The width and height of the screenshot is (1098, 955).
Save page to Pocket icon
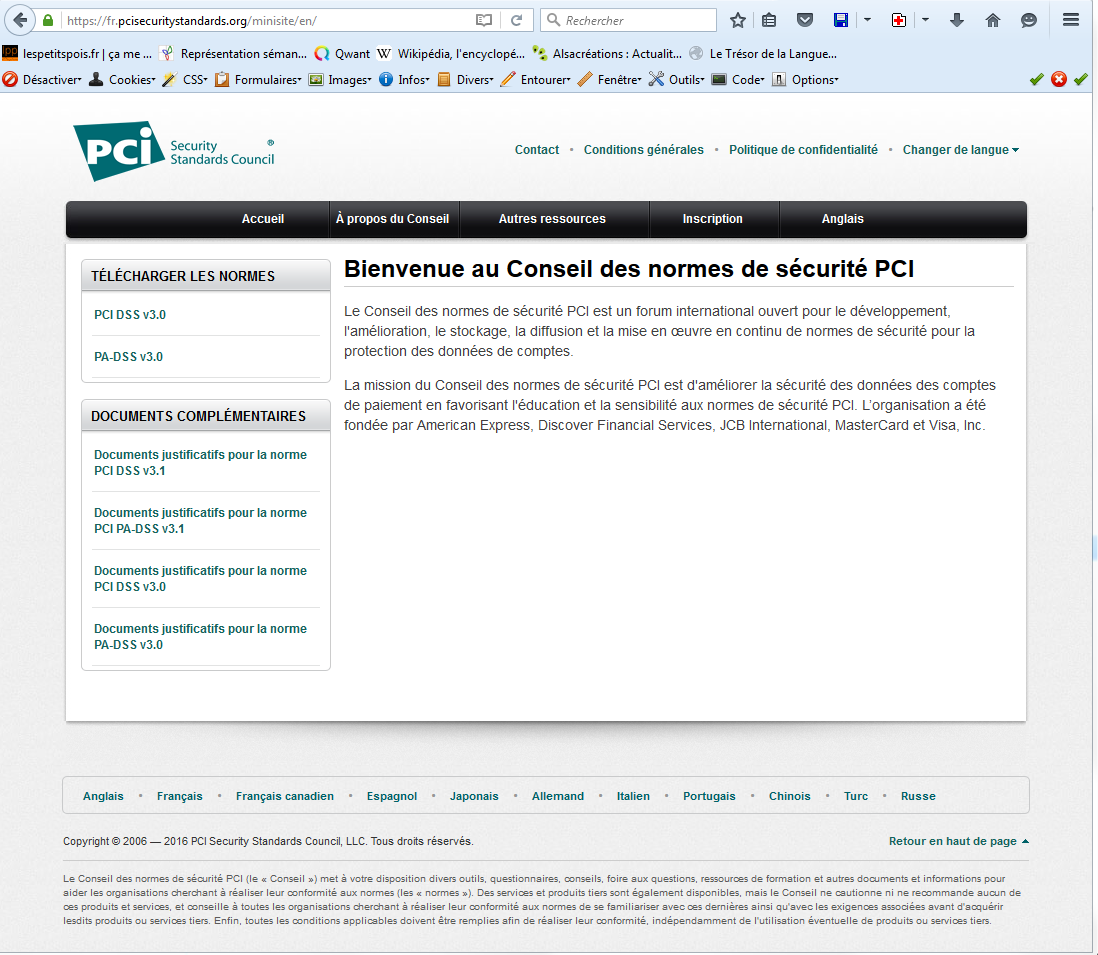805,20
